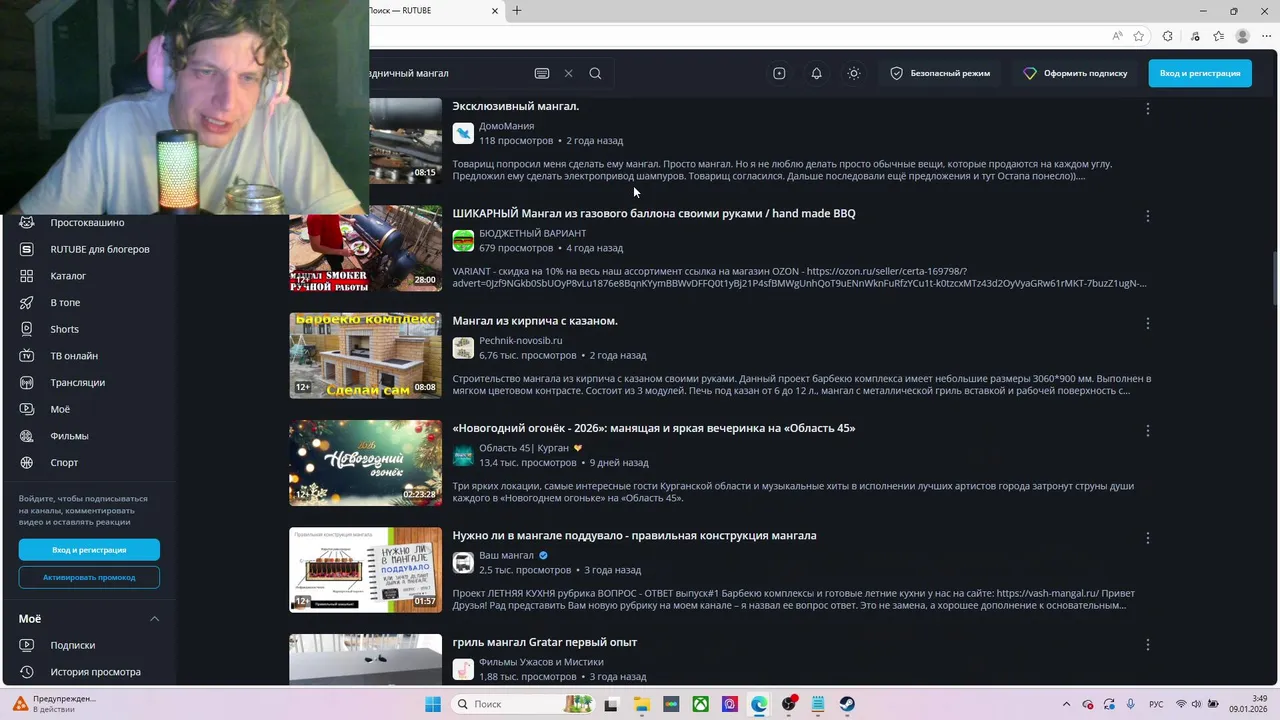The width and height of the screenshot is (1280, 720).
Task: Open Просто­квашино in the sidebar
Action: click(x=88, y=222)
